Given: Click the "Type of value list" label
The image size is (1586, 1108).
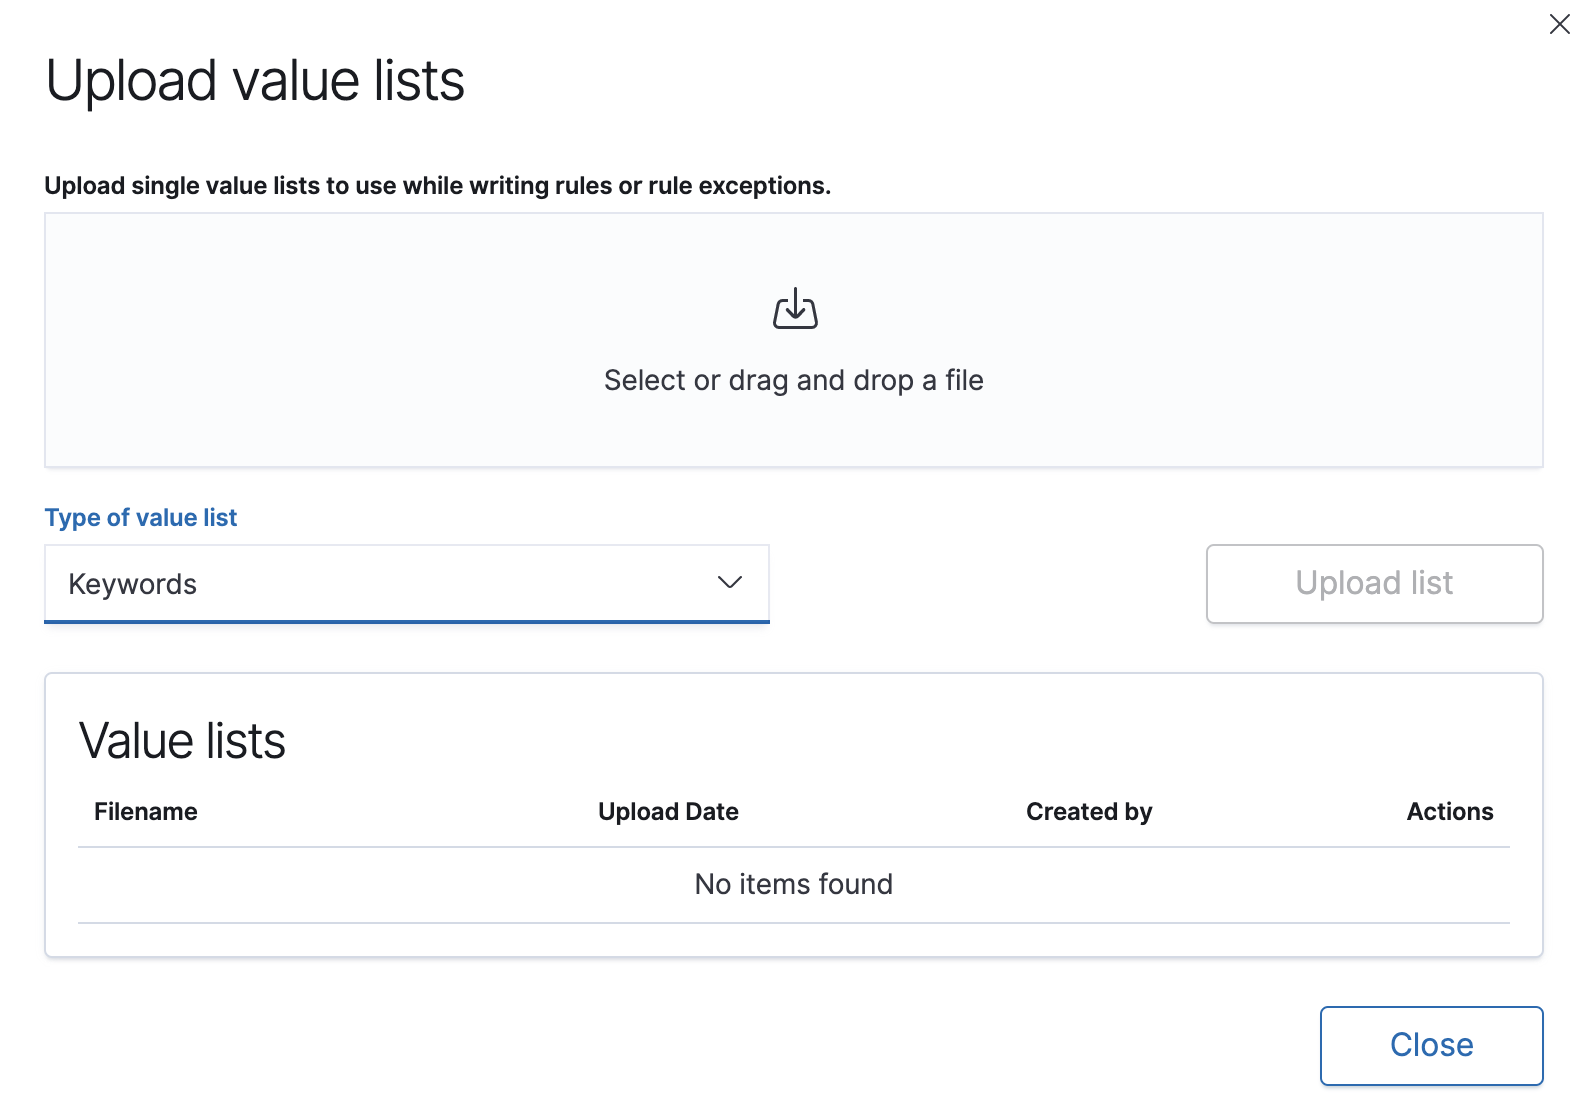Looking at the screenshot, I should click(140, 518).
